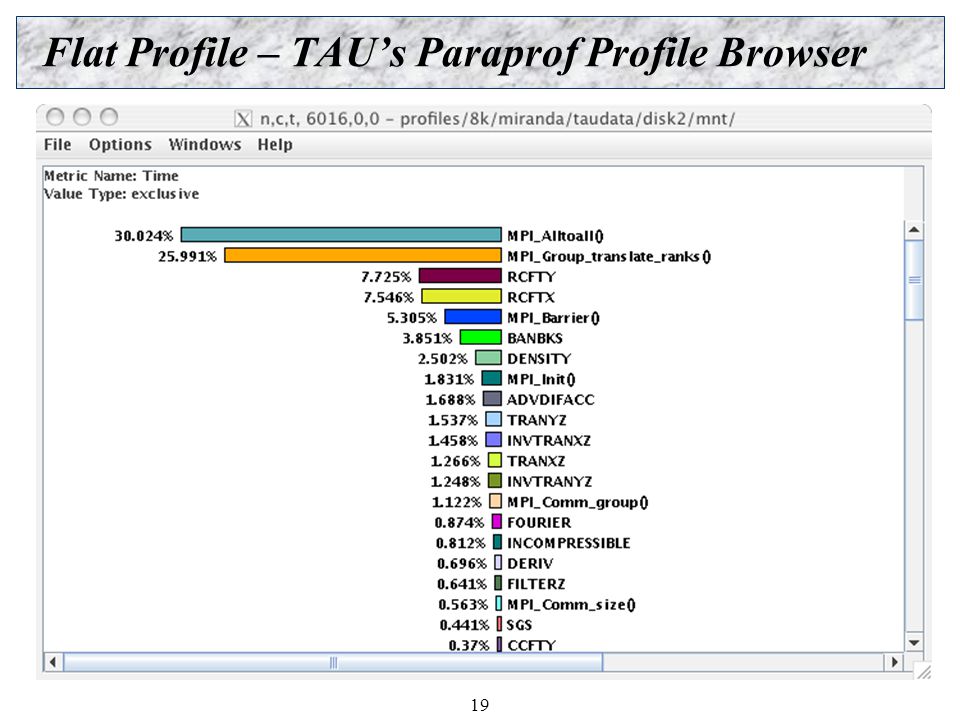Click the orange MPI_Group_translate_ranks() bar
This screenshot has height=720, width=960.
363,255
